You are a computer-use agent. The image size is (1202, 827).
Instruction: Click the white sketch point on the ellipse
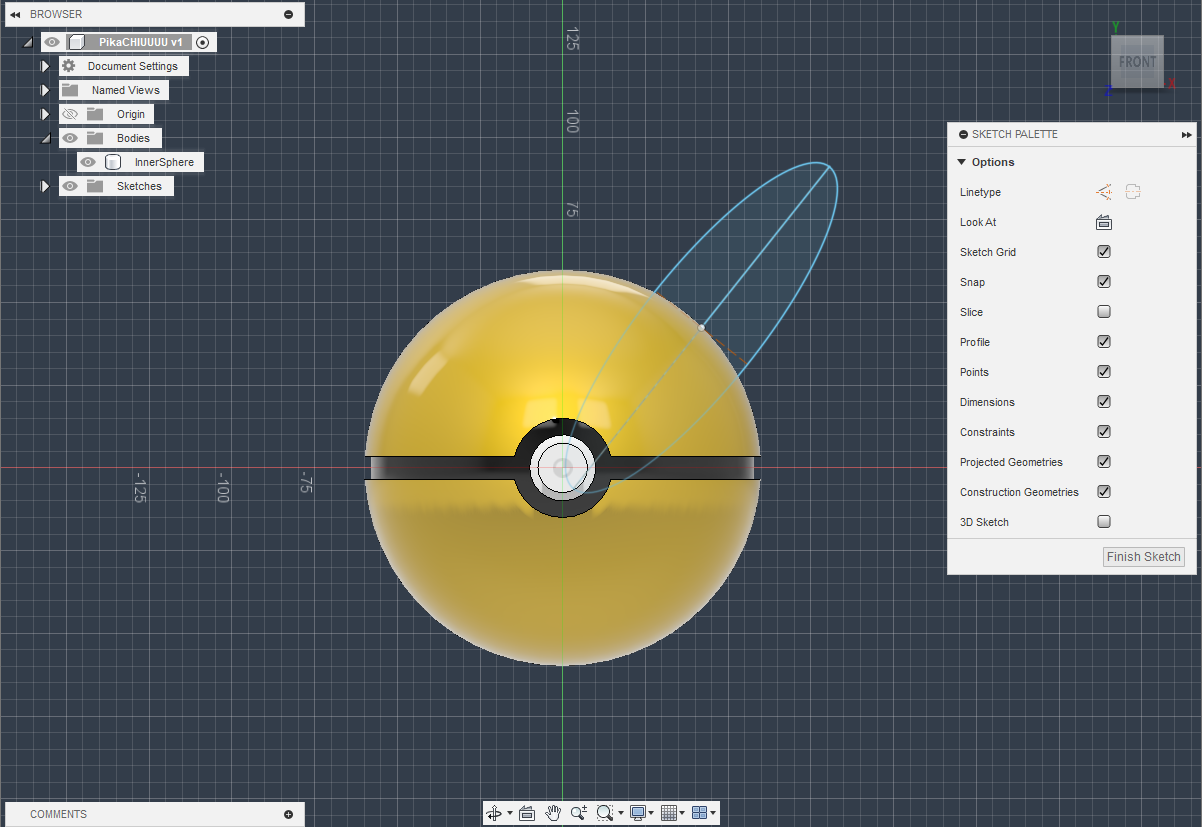701,327
